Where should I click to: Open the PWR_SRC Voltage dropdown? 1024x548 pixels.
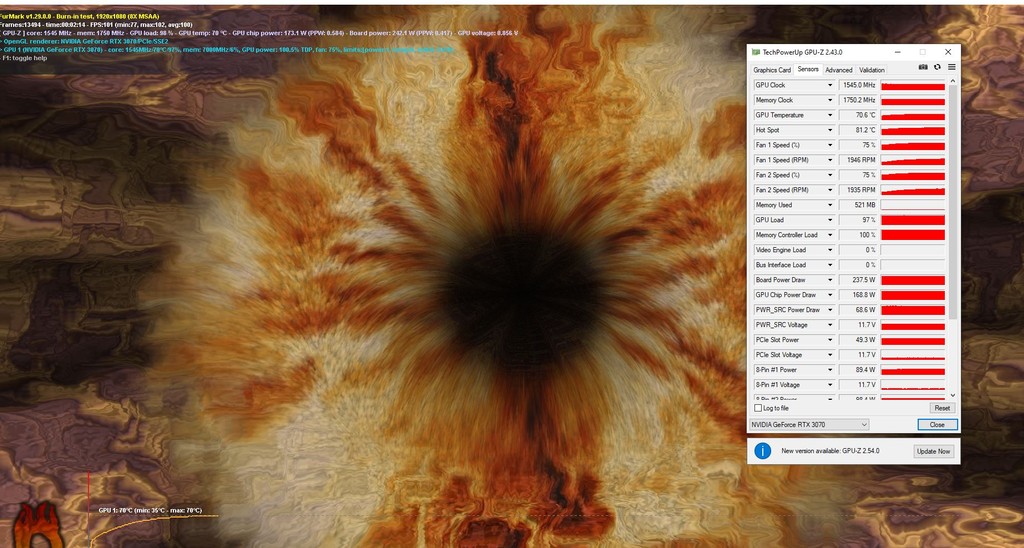coord(830,326)
